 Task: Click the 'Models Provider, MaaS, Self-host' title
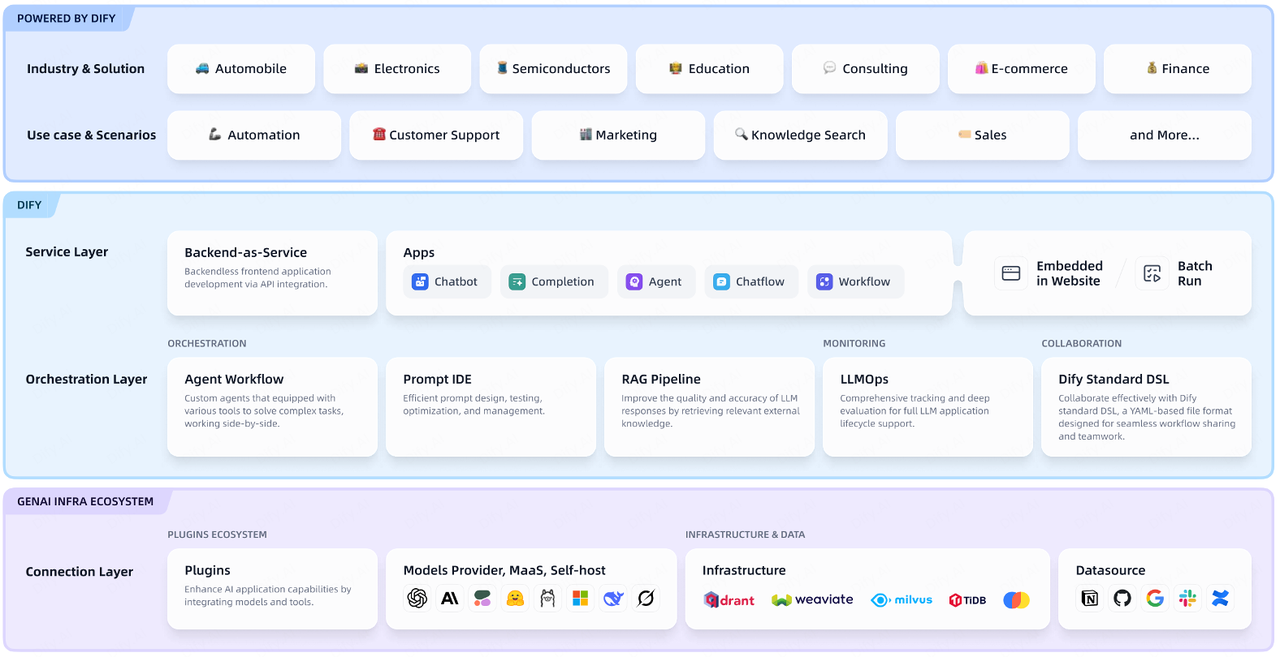[x=504, y=570]
